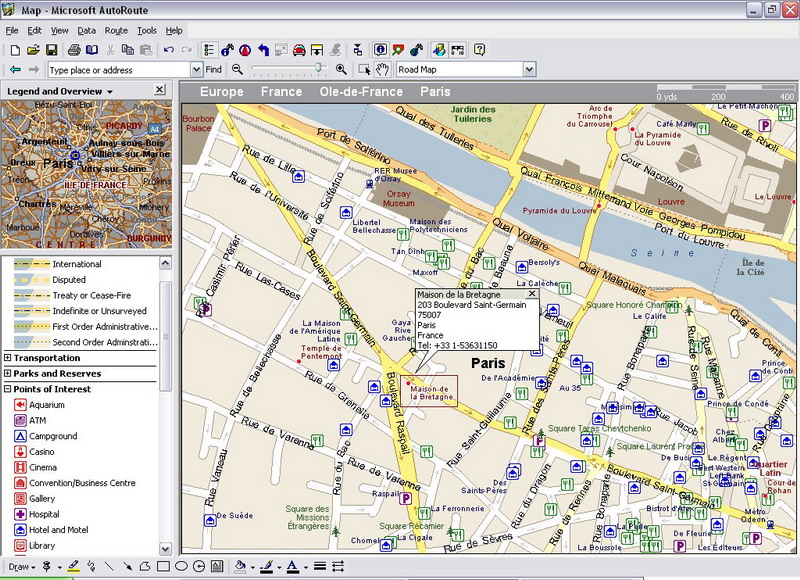
Task: Toggle the Legend and Overview pane button
Action: tap(209, 50)
